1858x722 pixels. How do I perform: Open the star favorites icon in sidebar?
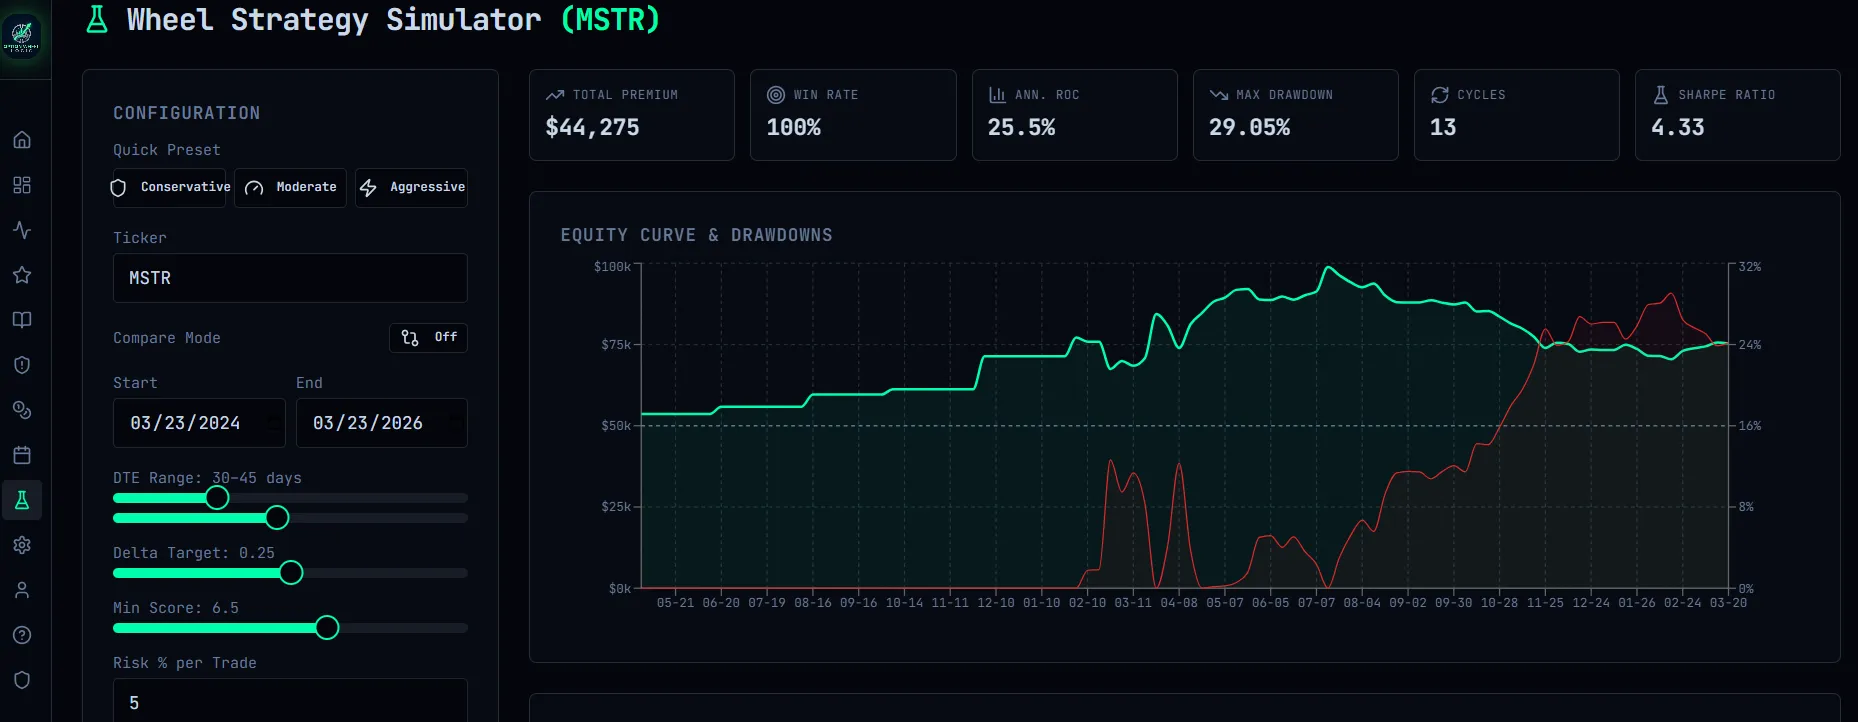tap(22, 275)
